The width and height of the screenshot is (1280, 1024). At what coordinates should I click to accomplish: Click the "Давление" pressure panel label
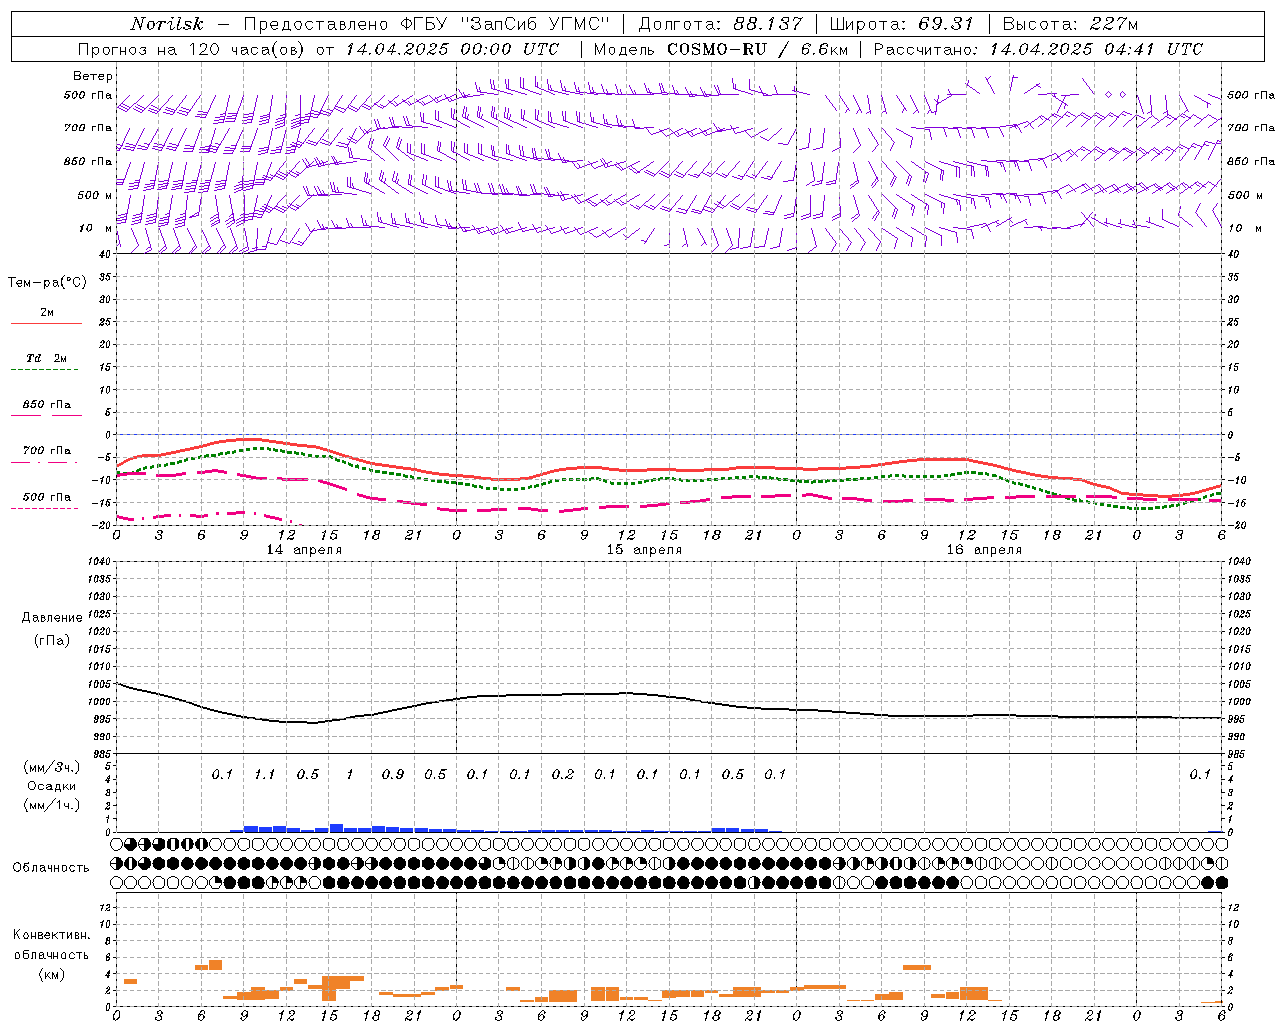tap(51, 618)
